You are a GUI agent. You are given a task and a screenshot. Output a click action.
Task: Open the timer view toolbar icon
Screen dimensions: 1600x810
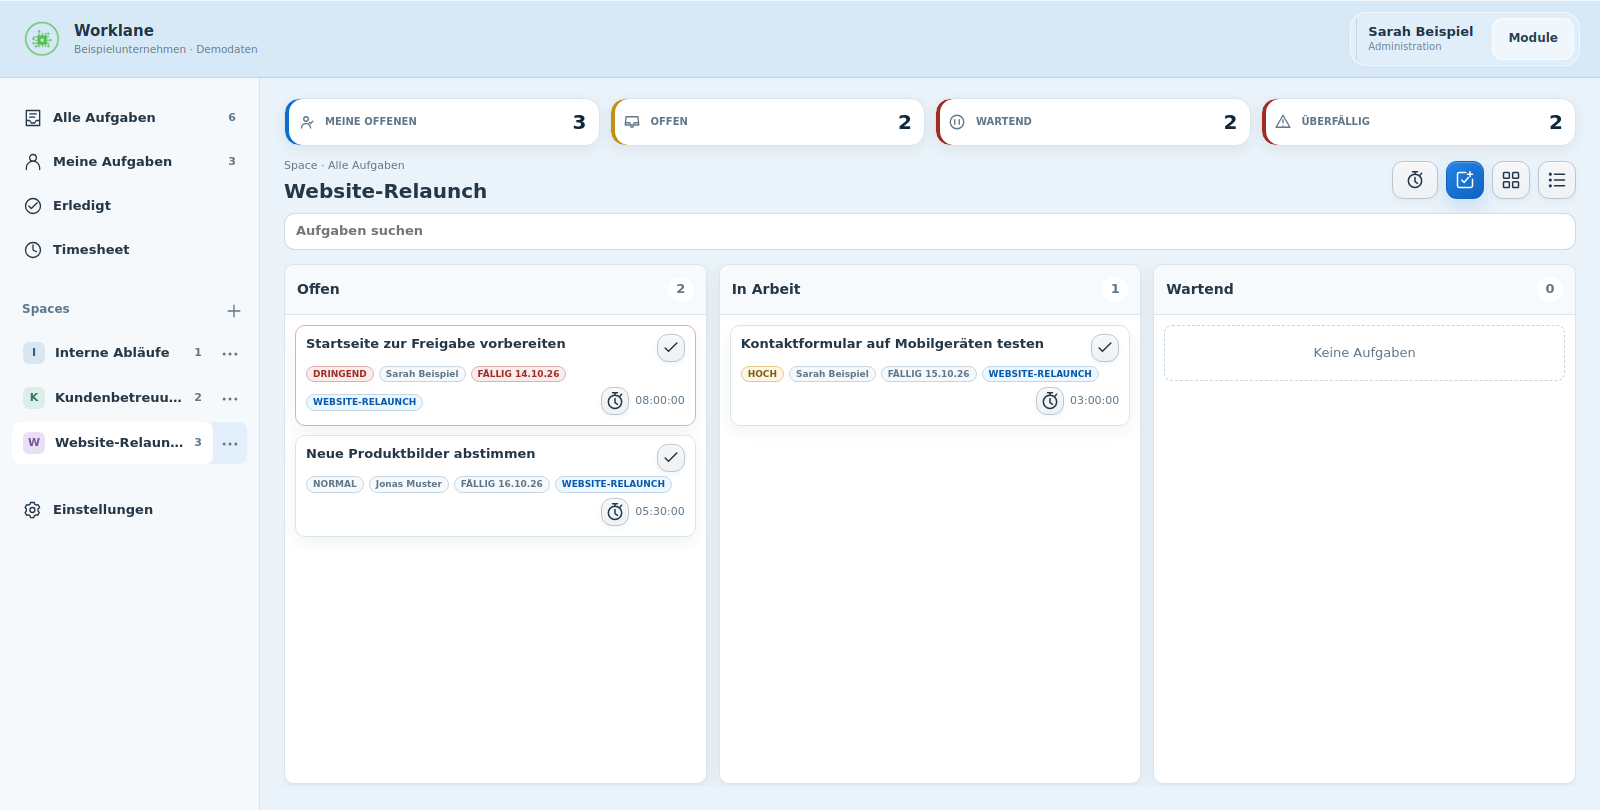[x=1415, y=180]
